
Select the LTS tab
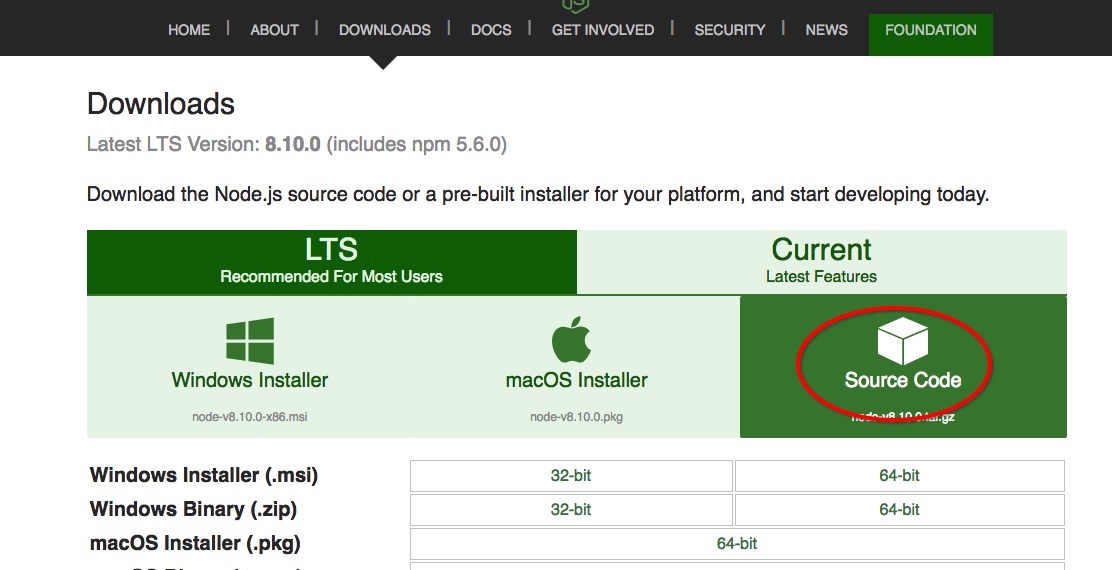pos(332,262)
